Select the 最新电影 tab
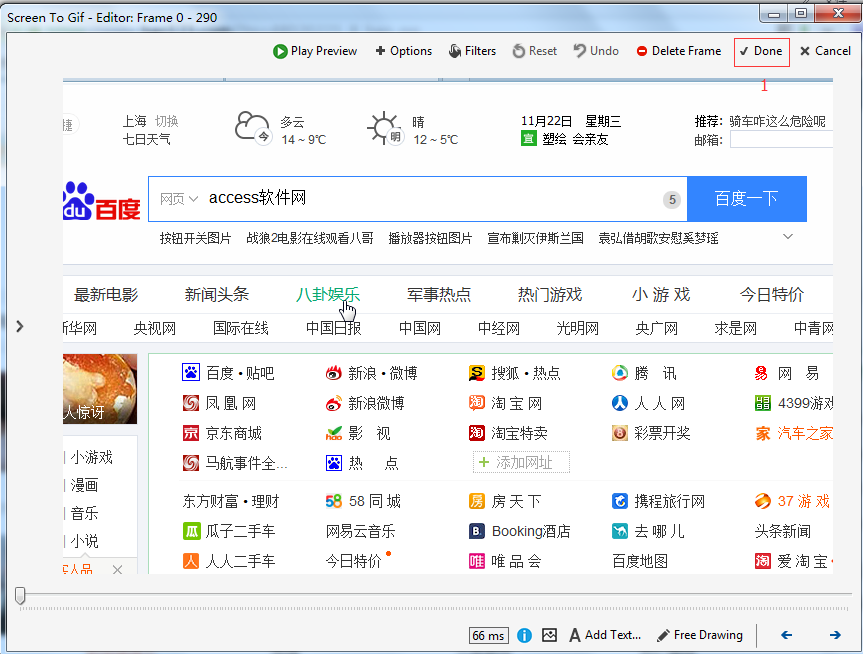Screen dimensions: 863x654 tap(106, 295)
